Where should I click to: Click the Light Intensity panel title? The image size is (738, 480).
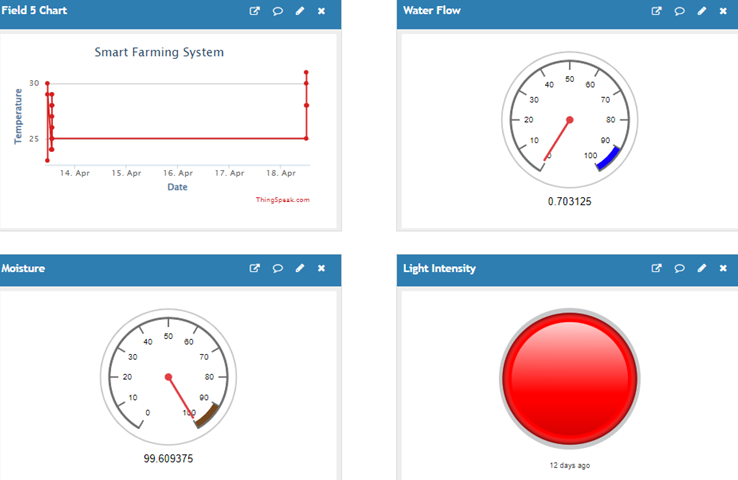(x=439, y=268)
